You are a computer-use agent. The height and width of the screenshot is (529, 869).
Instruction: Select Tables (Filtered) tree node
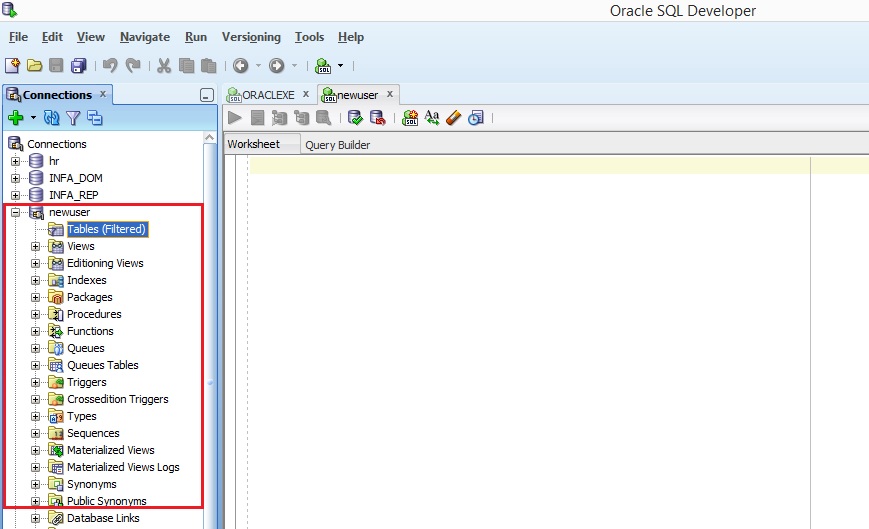[106, 229]
